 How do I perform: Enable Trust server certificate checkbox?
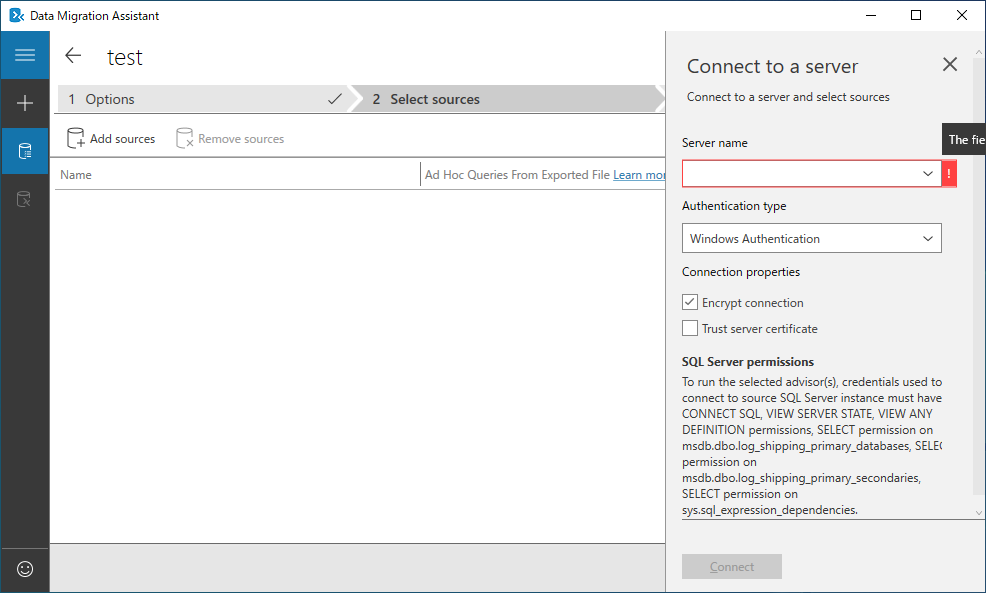pyautogui.click(x=690, y=328)
